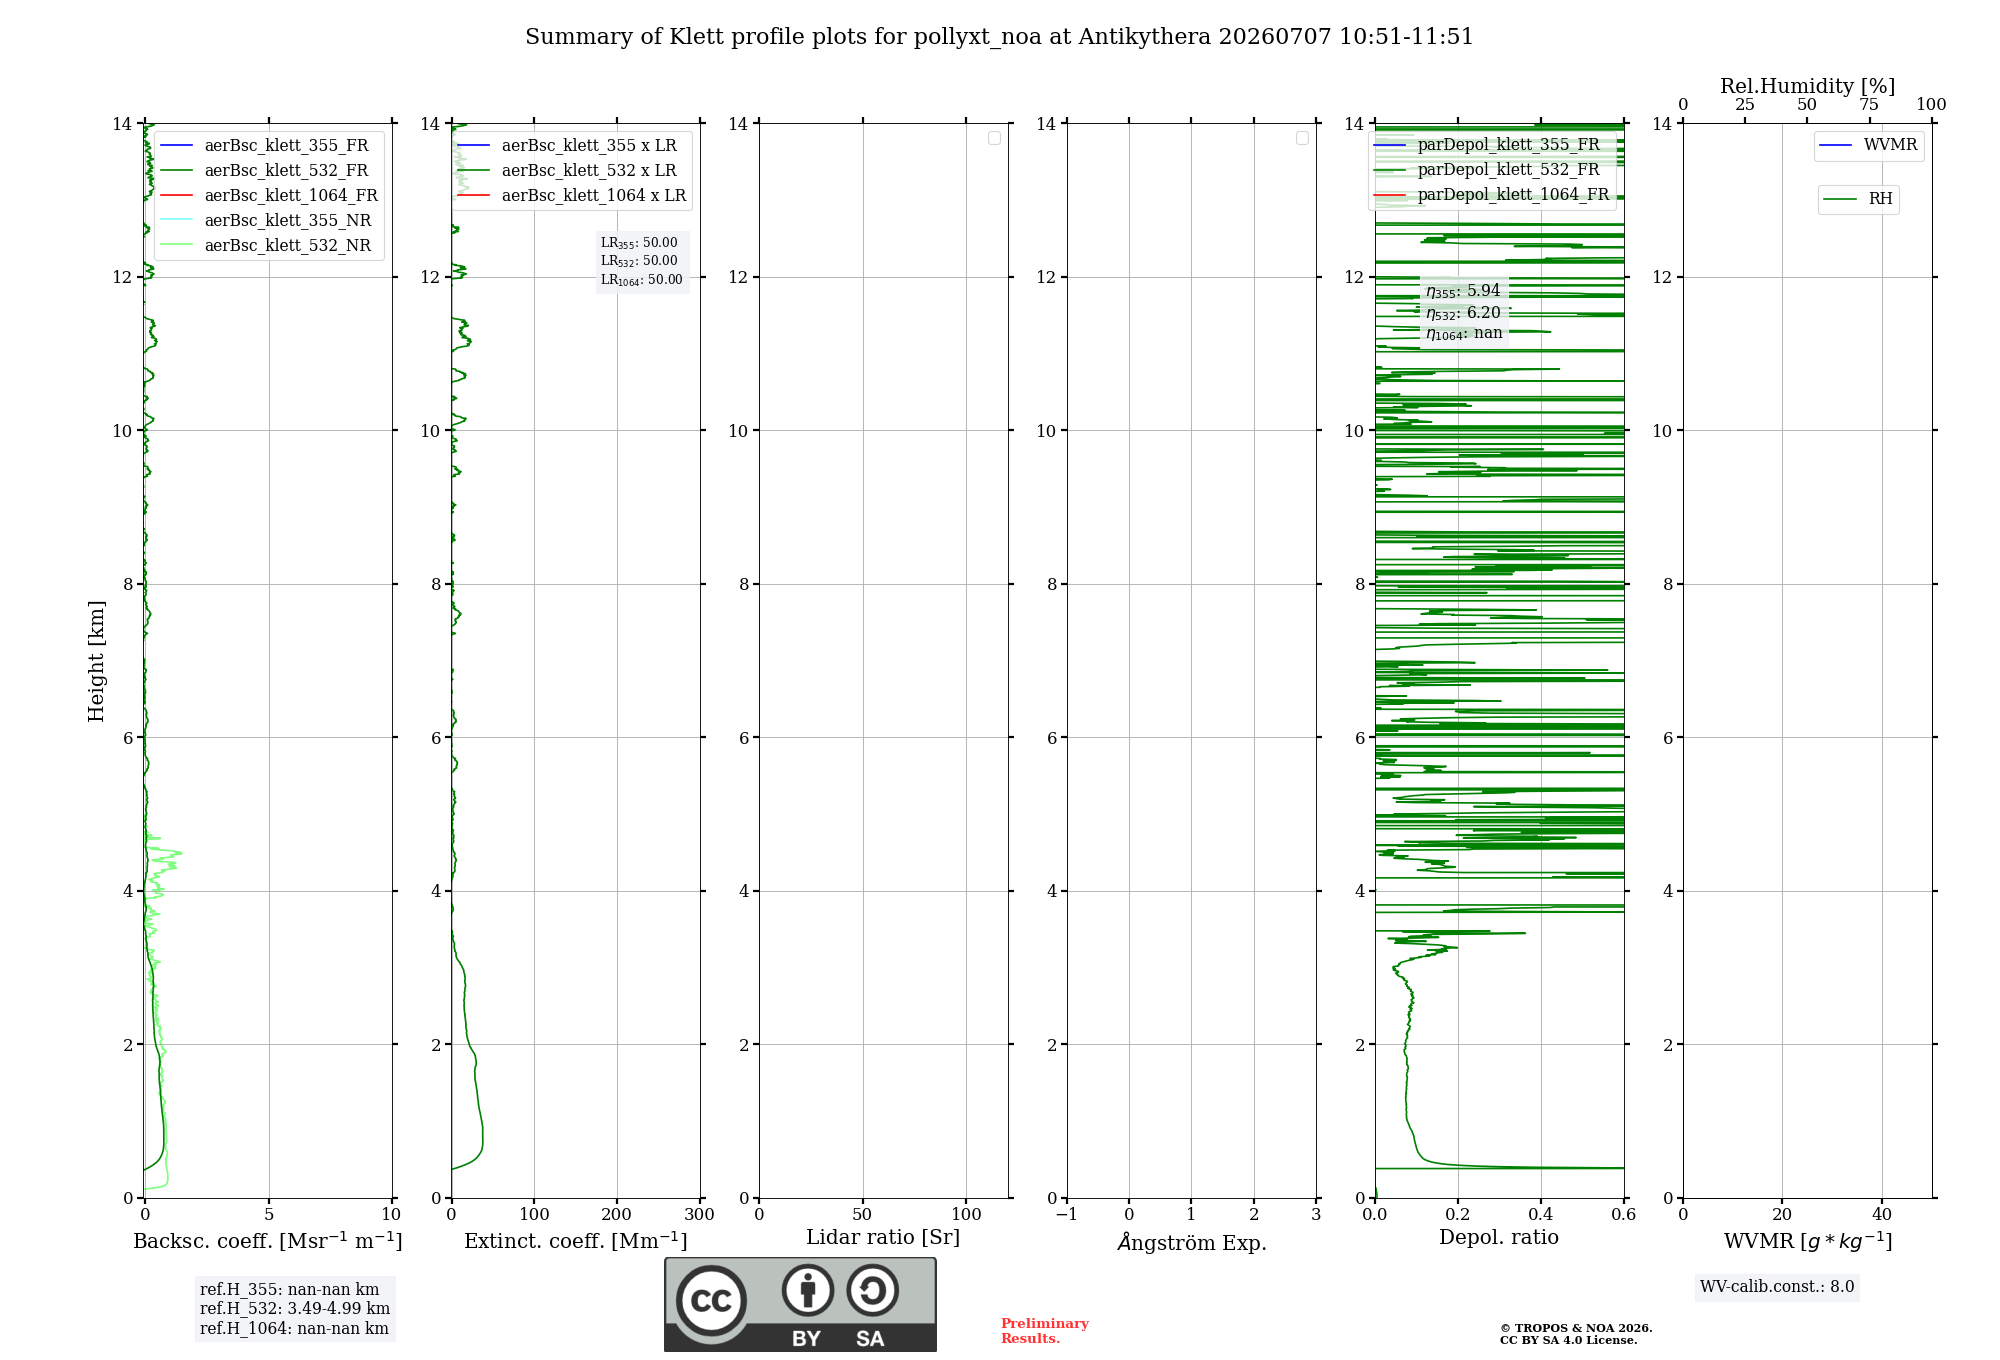Click the WV-calib.const.: 8.0 label

pos(1777,1287)
